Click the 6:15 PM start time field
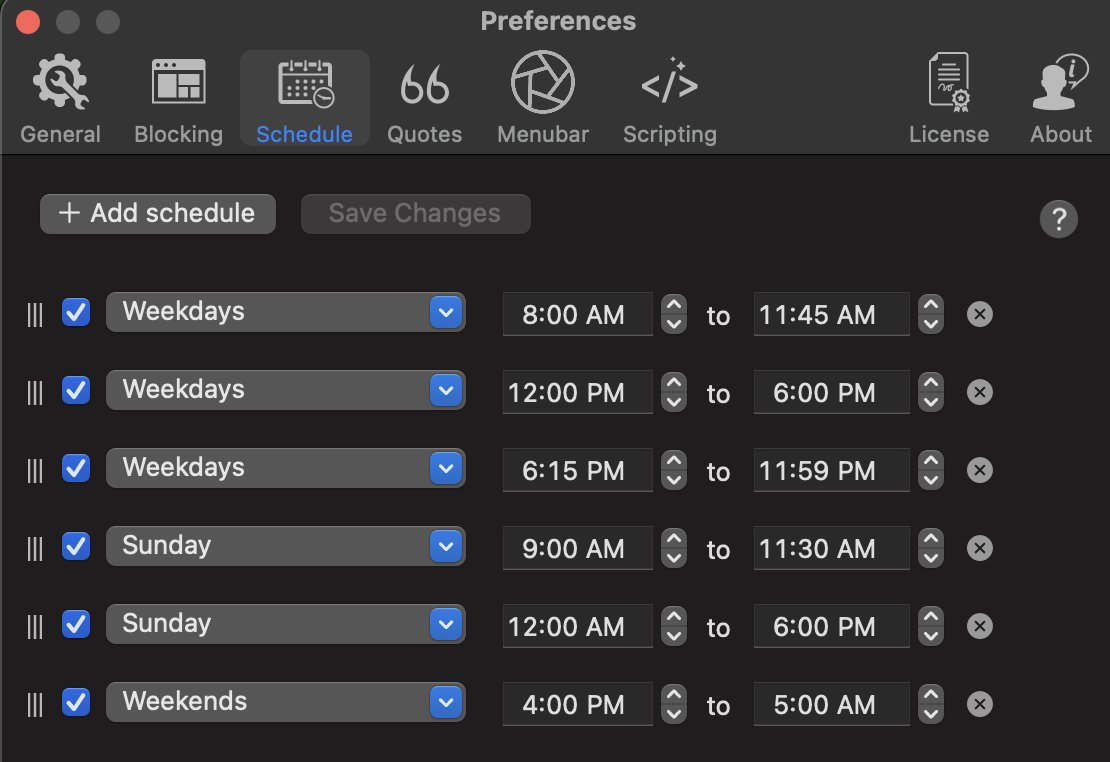 [x=578, y=470]
